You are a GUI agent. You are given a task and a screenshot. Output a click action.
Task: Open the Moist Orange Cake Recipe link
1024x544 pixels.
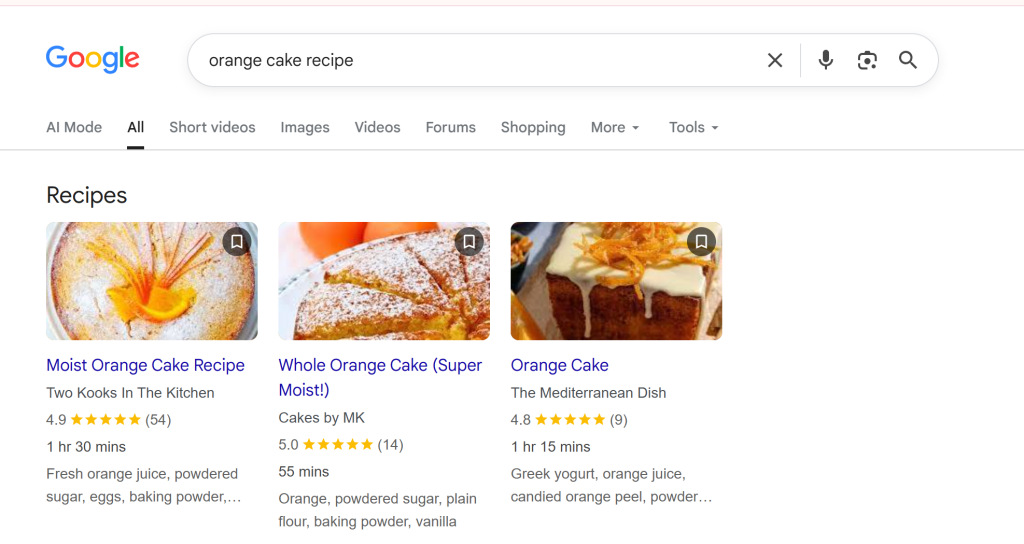145,365
